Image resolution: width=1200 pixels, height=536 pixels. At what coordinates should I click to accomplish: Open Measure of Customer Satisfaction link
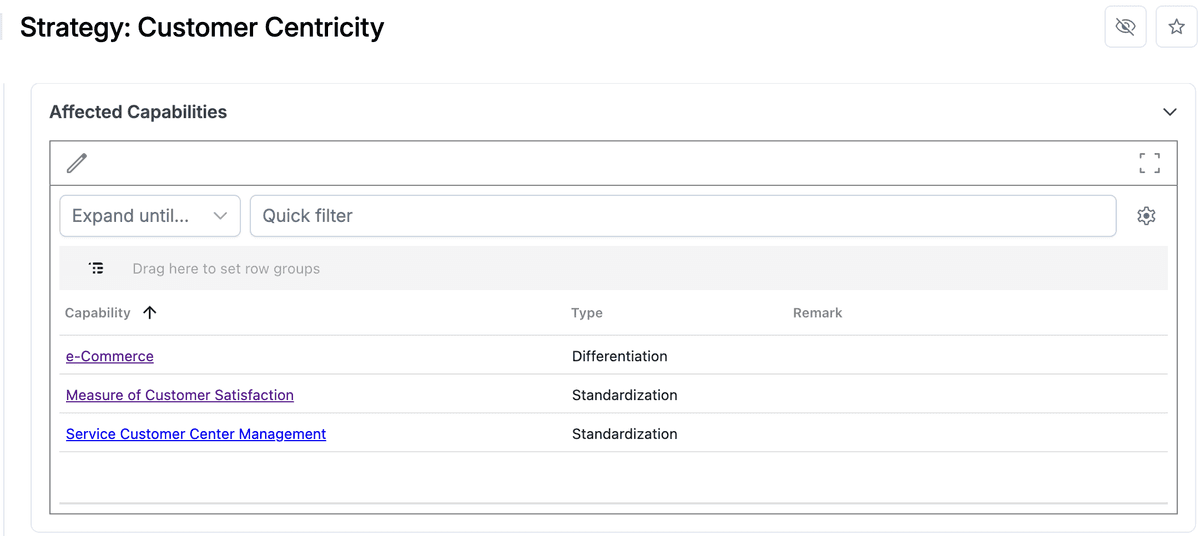pos(180,395)
